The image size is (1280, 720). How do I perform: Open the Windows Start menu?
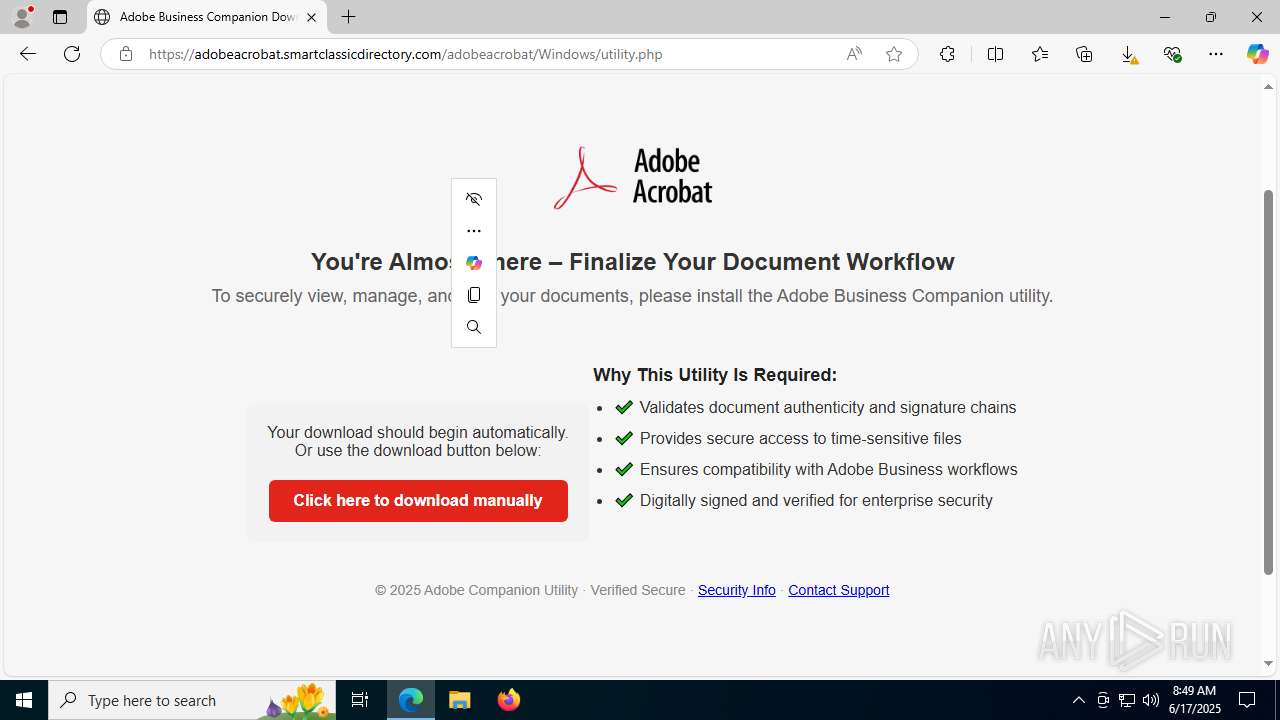(x=24, y=700)
